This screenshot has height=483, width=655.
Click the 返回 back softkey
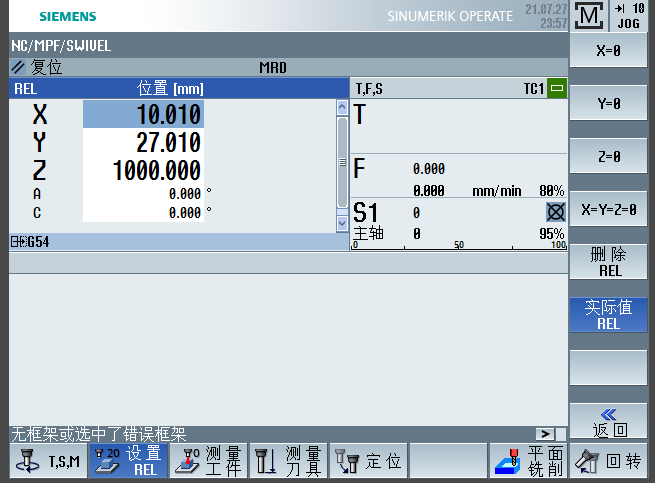click(608, 421)
